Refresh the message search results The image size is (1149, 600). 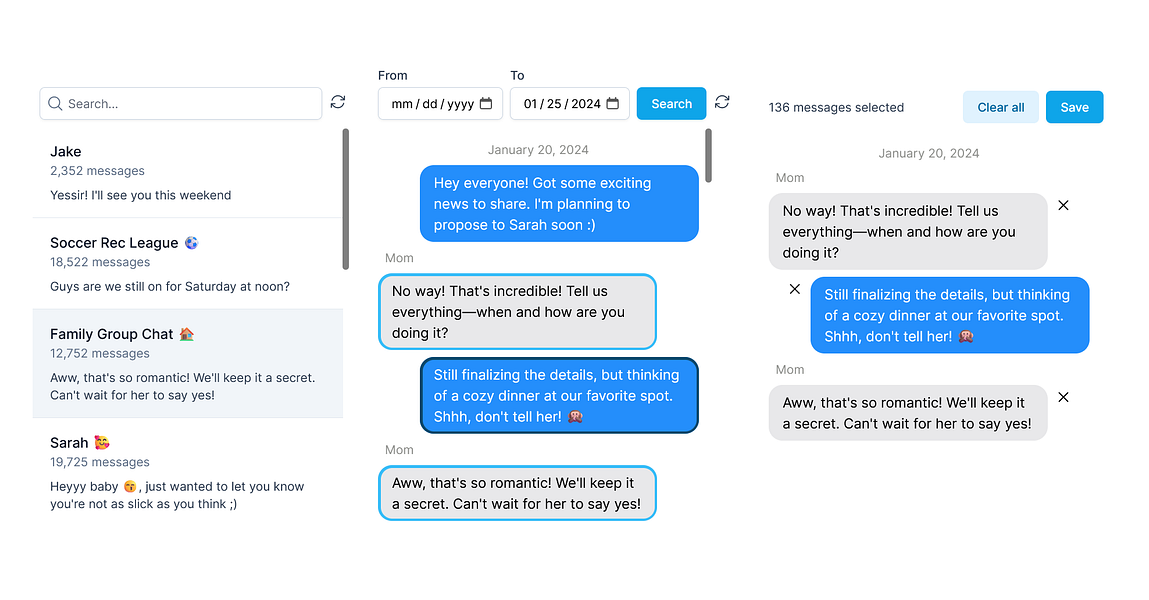pos(722,102)
